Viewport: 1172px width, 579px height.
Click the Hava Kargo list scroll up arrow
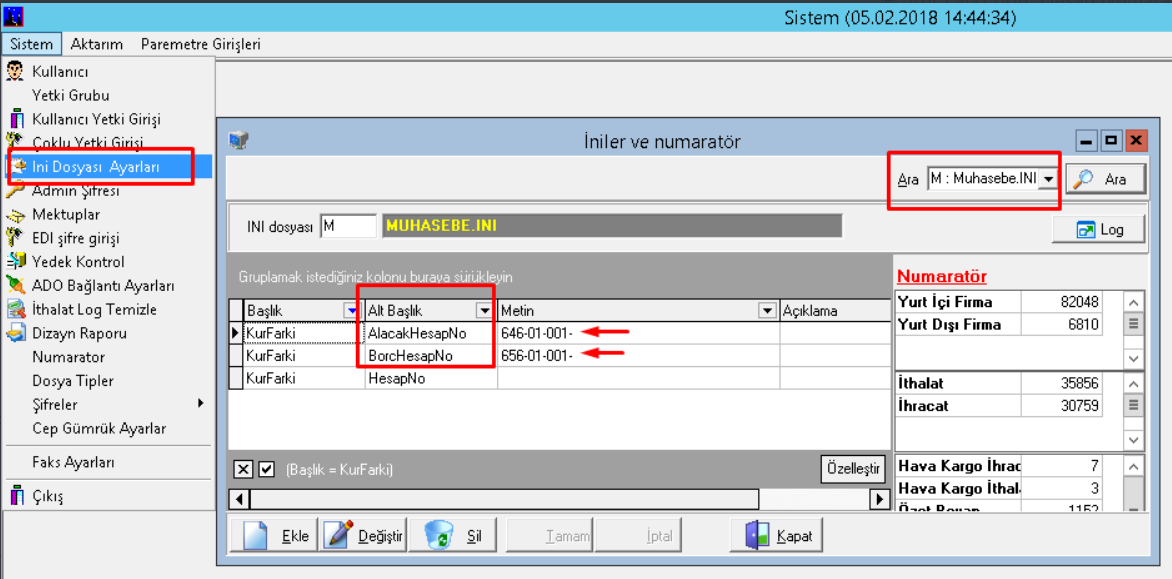click(1133, 466)
